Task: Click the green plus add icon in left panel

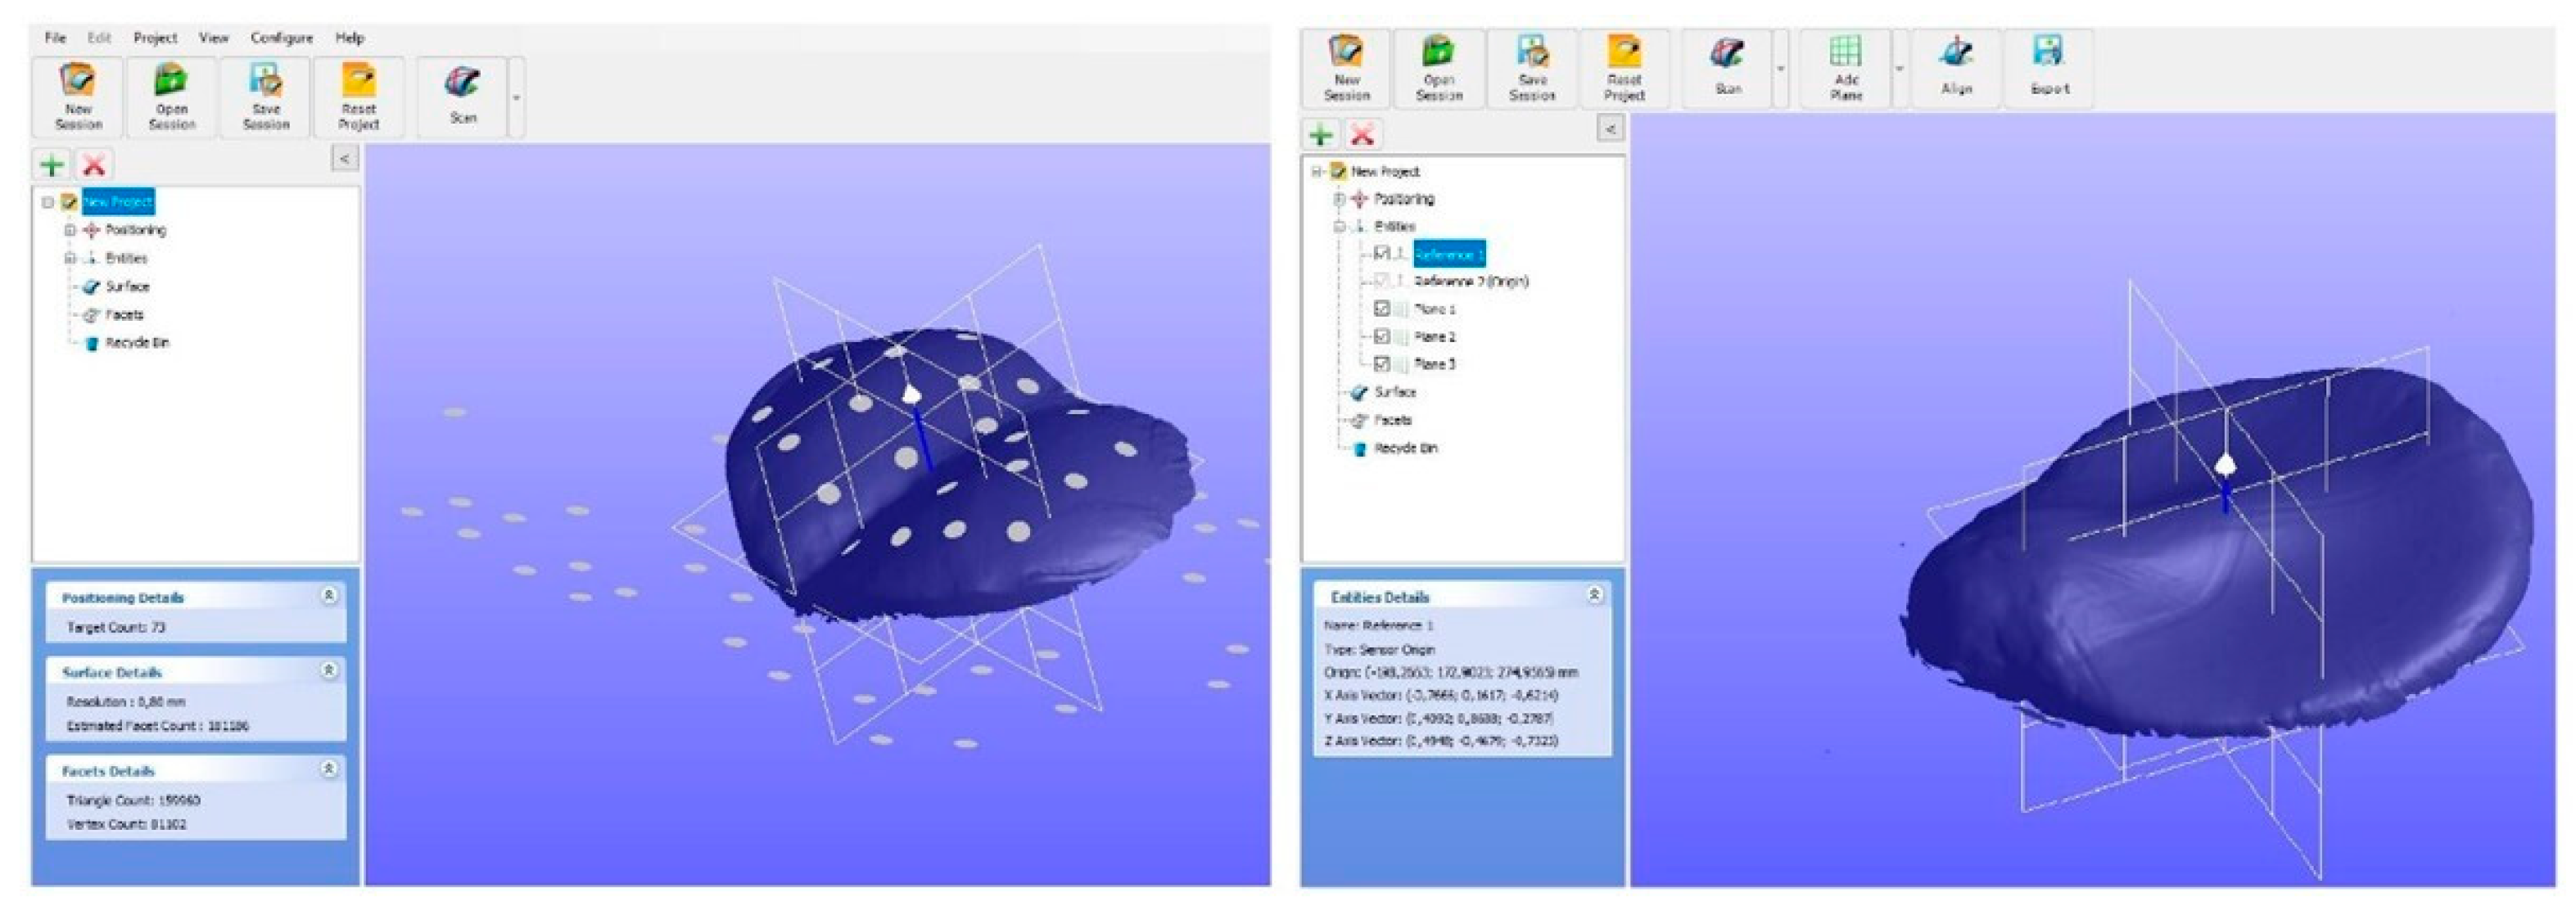Action: pos(52,164)
